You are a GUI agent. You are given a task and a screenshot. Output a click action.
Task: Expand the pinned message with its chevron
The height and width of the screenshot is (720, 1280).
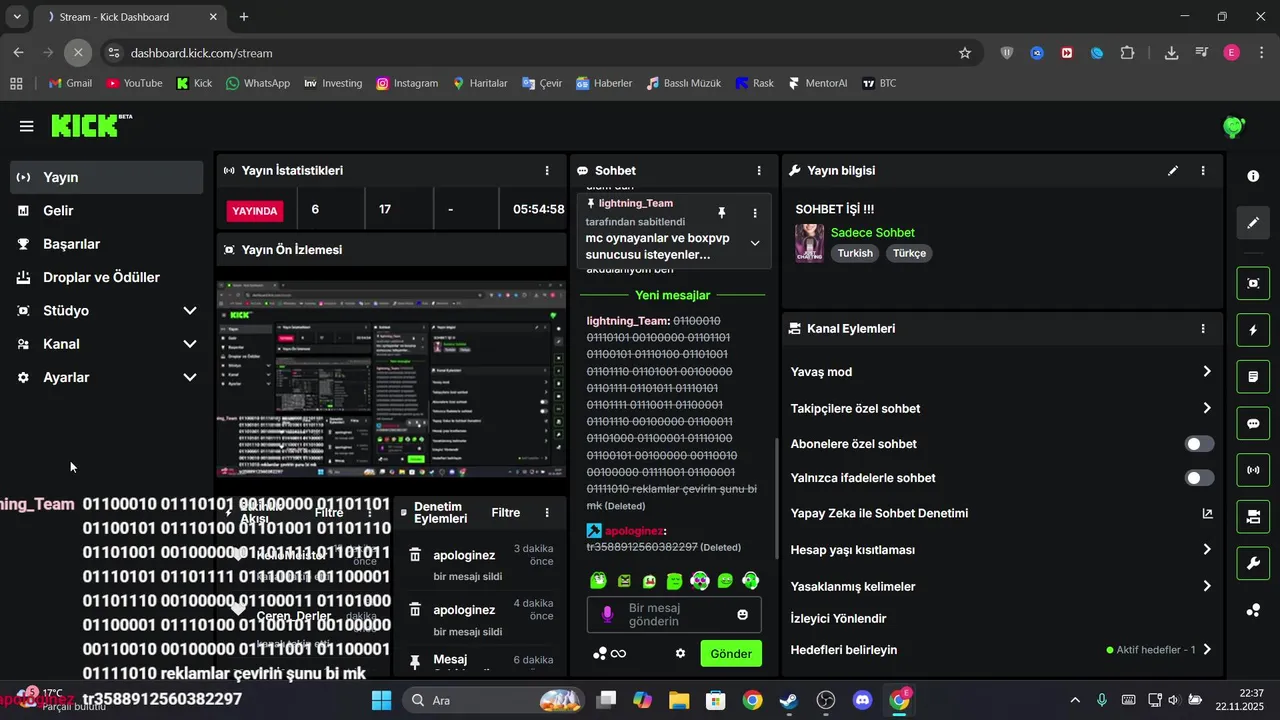pos(755,243)
